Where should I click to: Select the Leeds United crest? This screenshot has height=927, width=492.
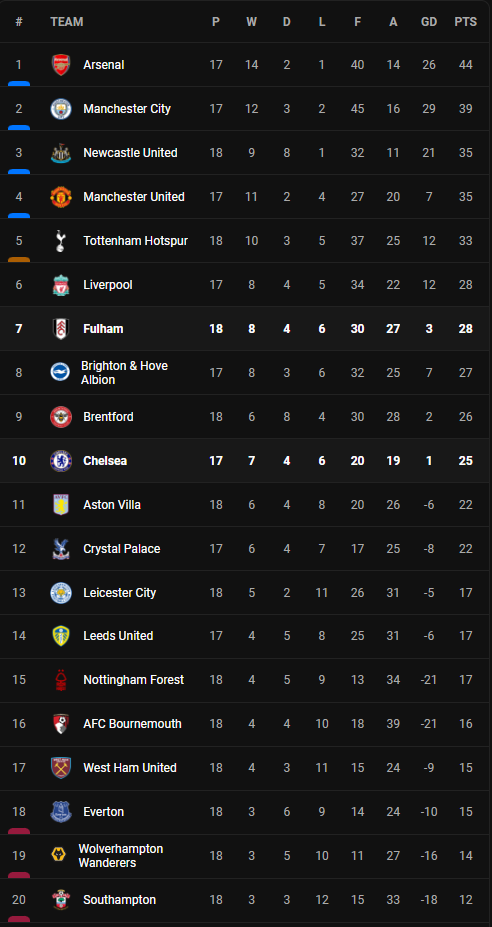[x=61, y=636]
